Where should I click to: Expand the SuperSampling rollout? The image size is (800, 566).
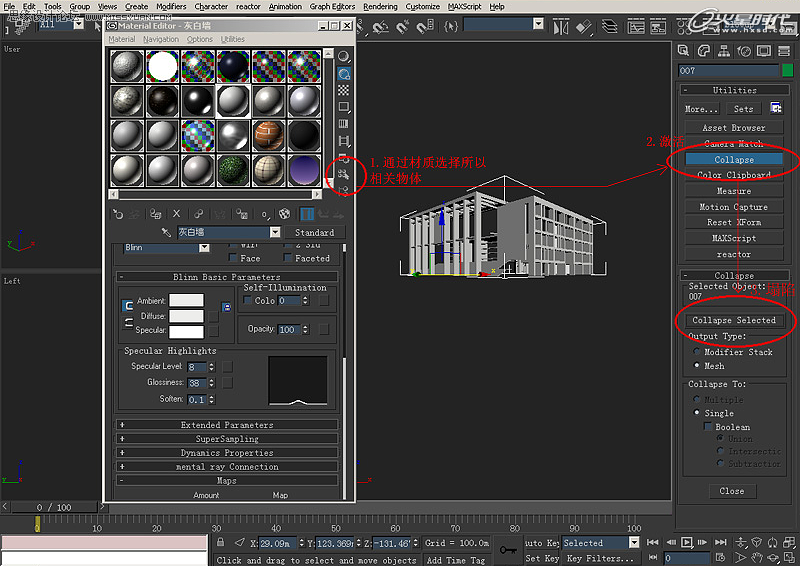pyautogui.click(x=227, y=439)
